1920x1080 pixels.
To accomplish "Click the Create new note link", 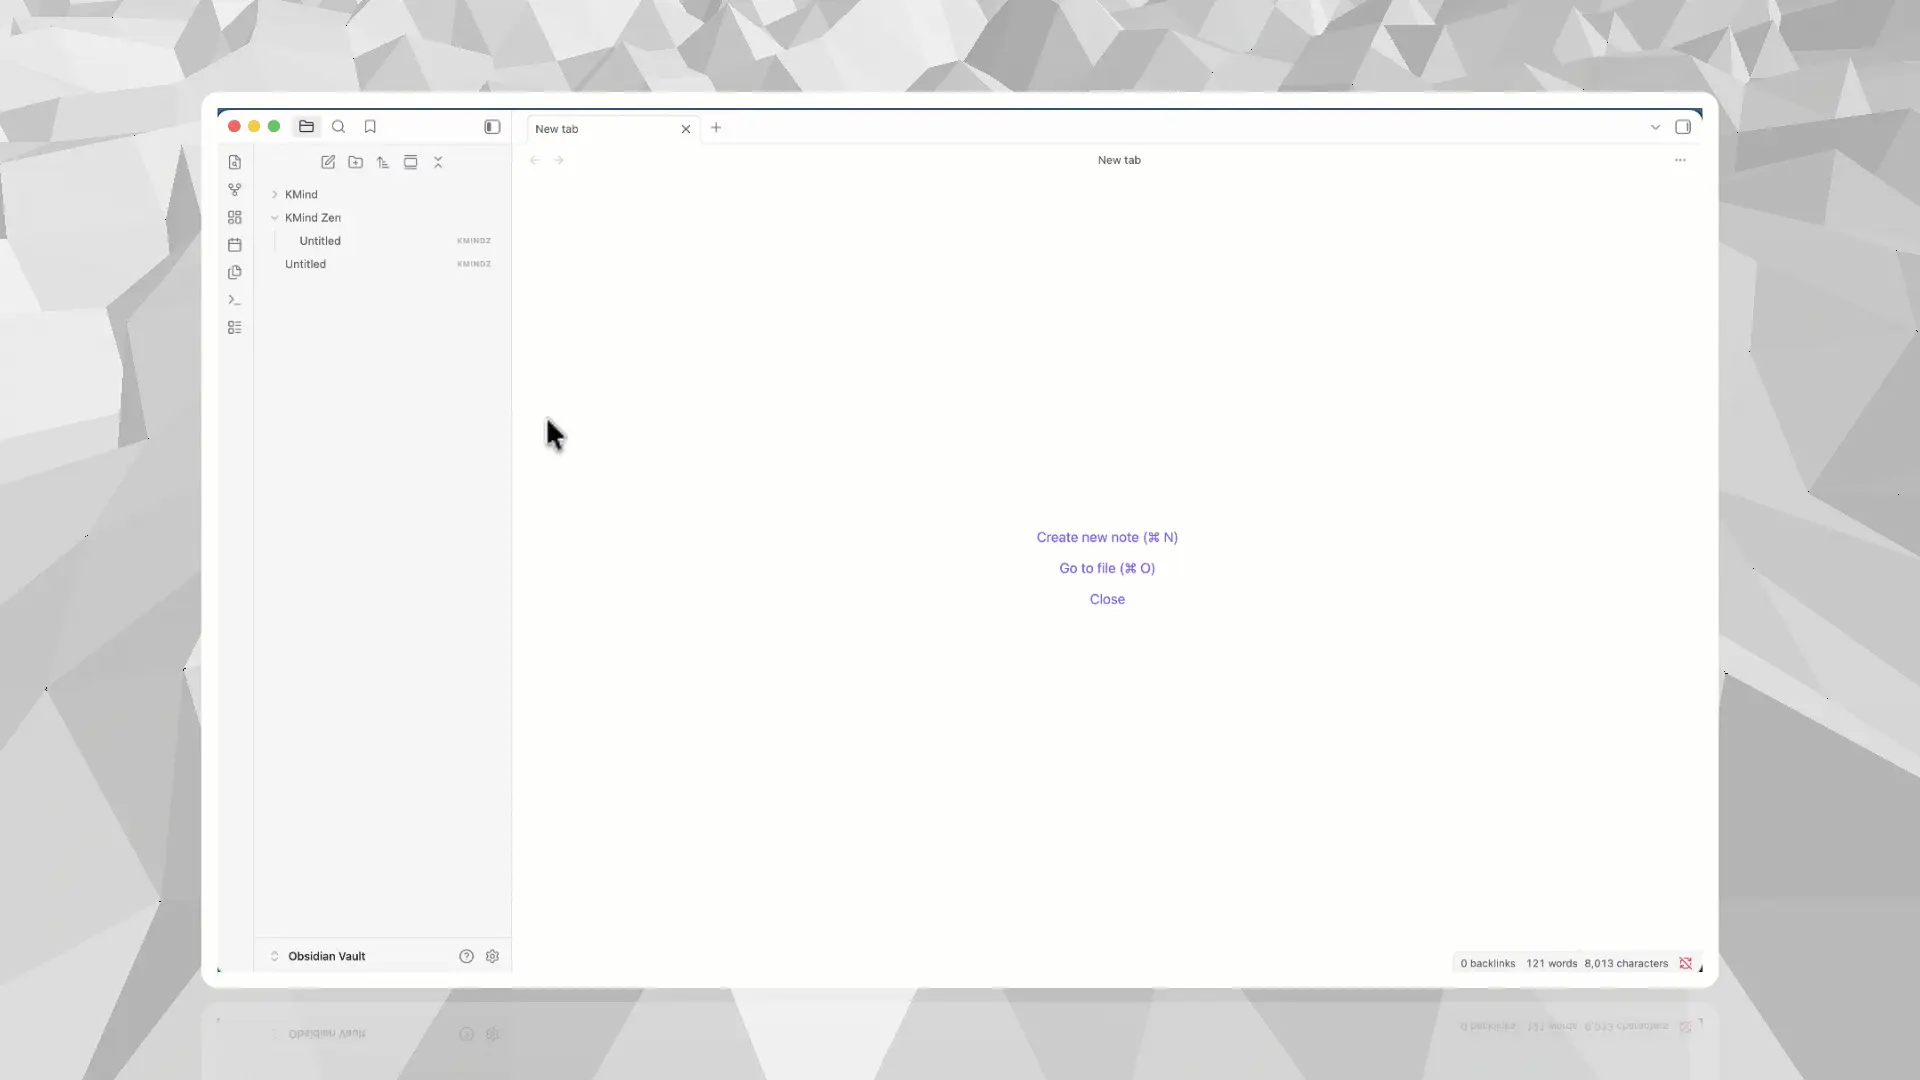I will pos(1107,537).
